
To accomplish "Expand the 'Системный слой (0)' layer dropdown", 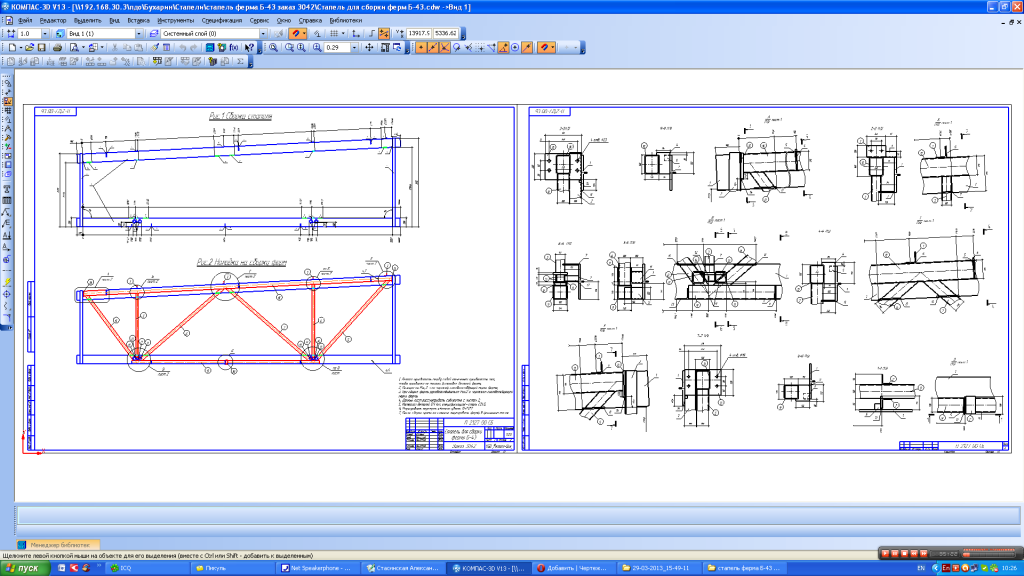I will point(263,33).
